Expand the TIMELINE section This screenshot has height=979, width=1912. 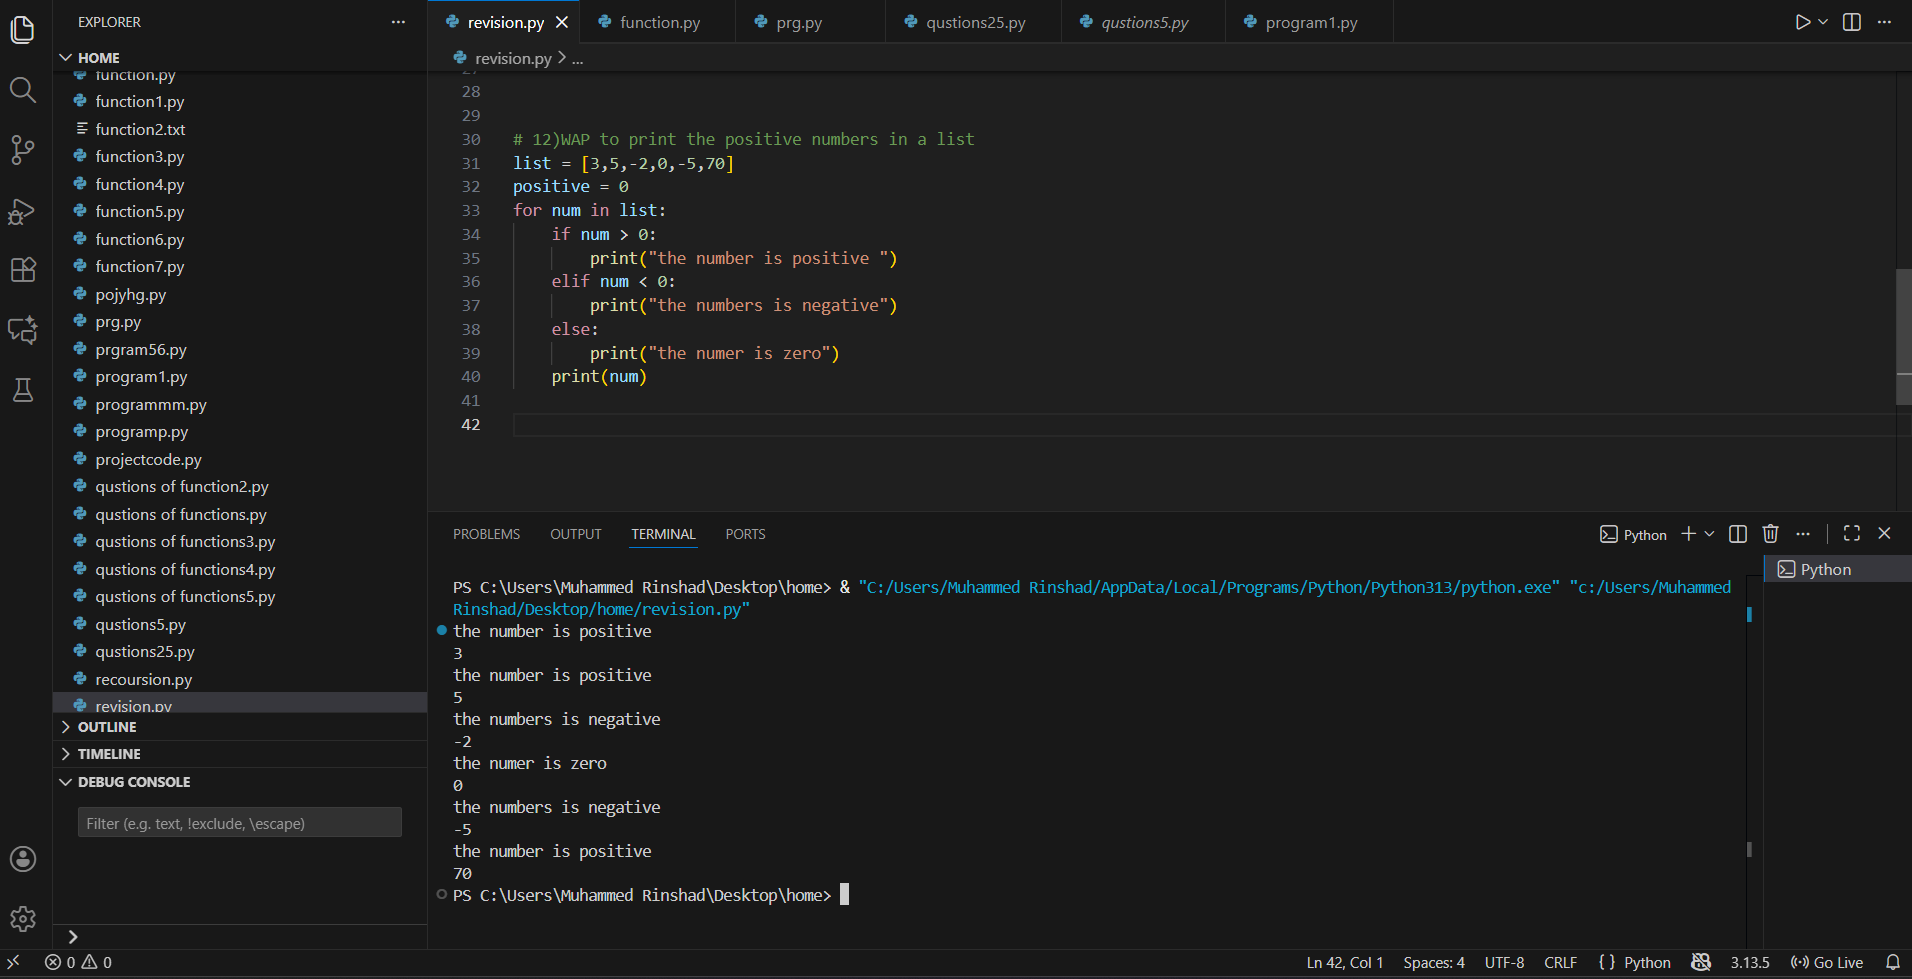pos(108,753)
